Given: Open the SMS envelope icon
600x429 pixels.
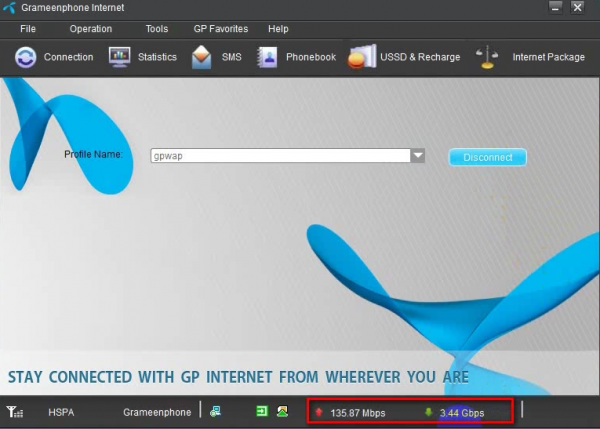Looking at the screenshot, I should coord(202,57).
